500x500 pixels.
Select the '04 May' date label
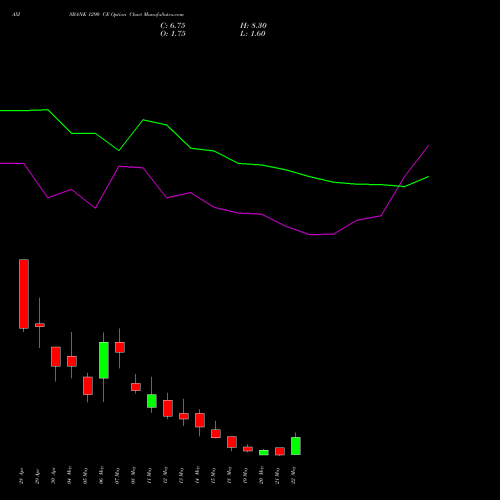[70, 476]
